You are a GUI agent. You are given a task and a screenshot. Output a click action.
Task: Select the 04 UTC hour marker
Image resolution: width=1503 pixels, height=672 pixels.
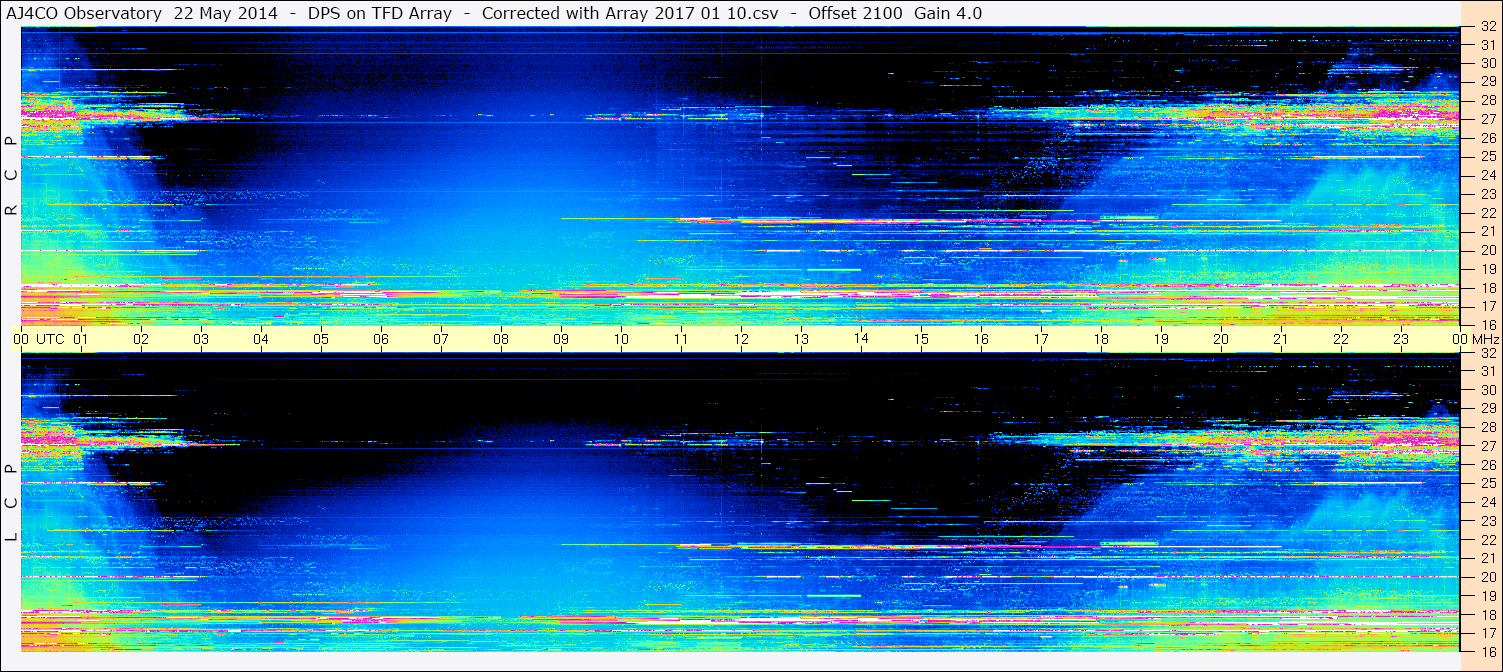261,339
